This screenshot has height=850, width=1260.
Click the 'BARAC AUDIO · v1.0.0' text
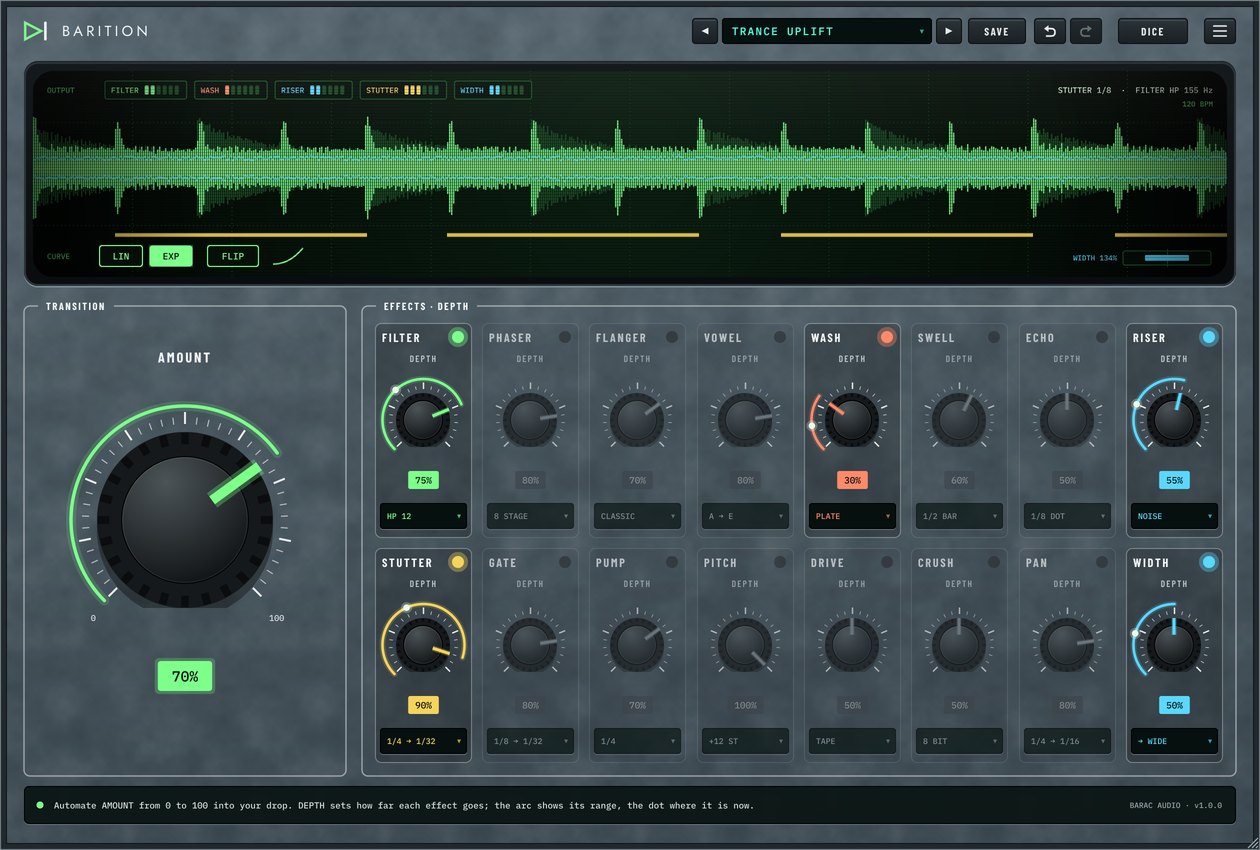(x=1175, y=805)
